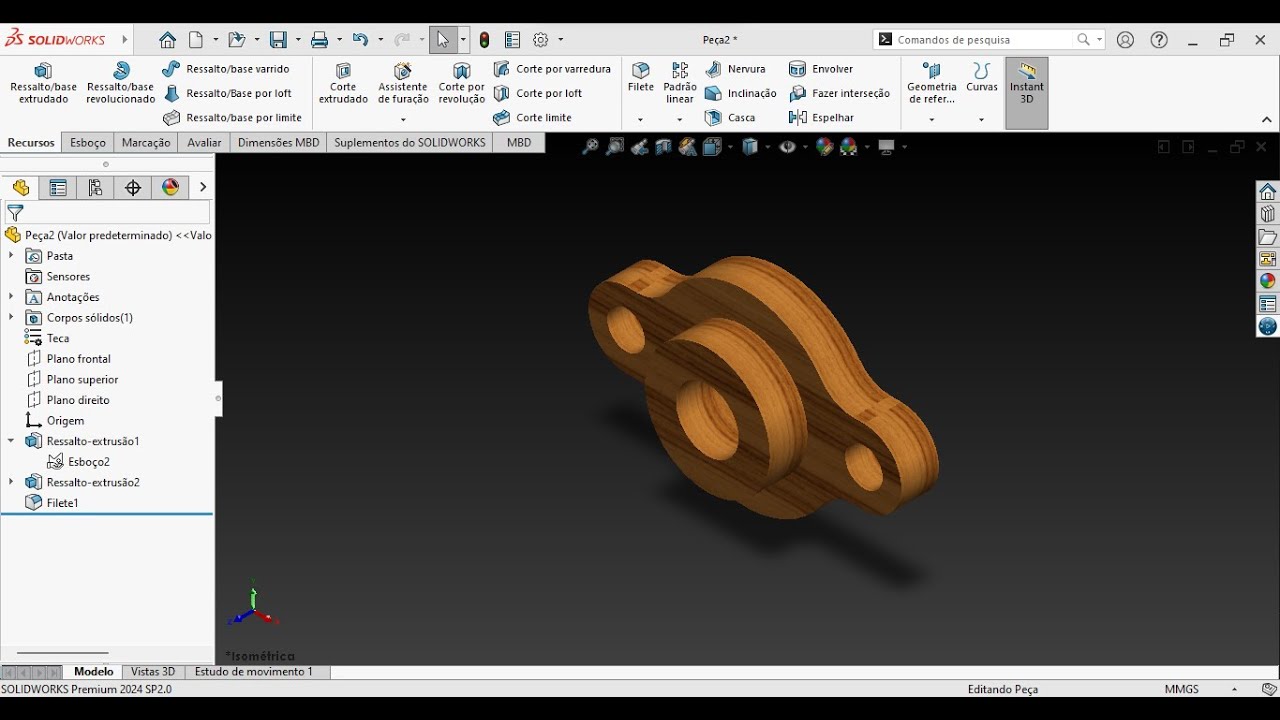Screen dimensions: 1280x720
Task: Choose Corte limite
Action: (x=533, y=118)
